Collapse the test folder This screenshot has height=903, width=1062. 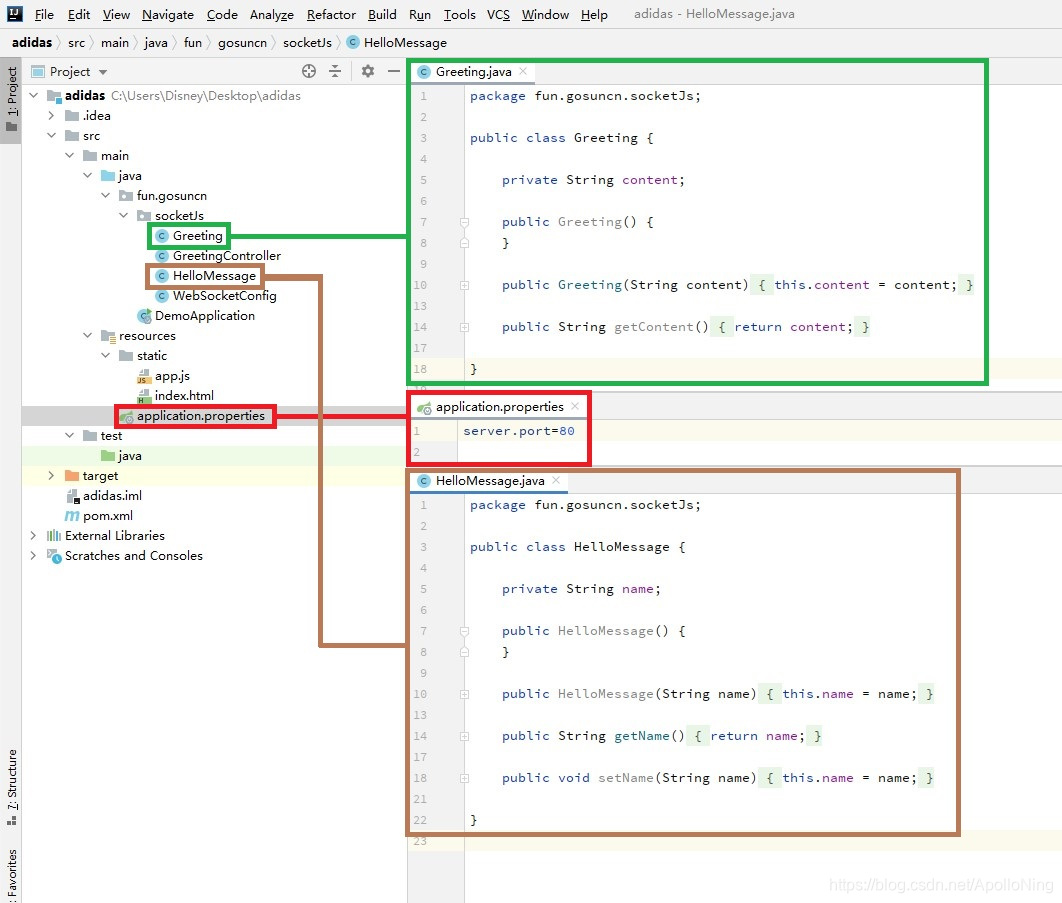pyautogui.click(x=70, y=436)
